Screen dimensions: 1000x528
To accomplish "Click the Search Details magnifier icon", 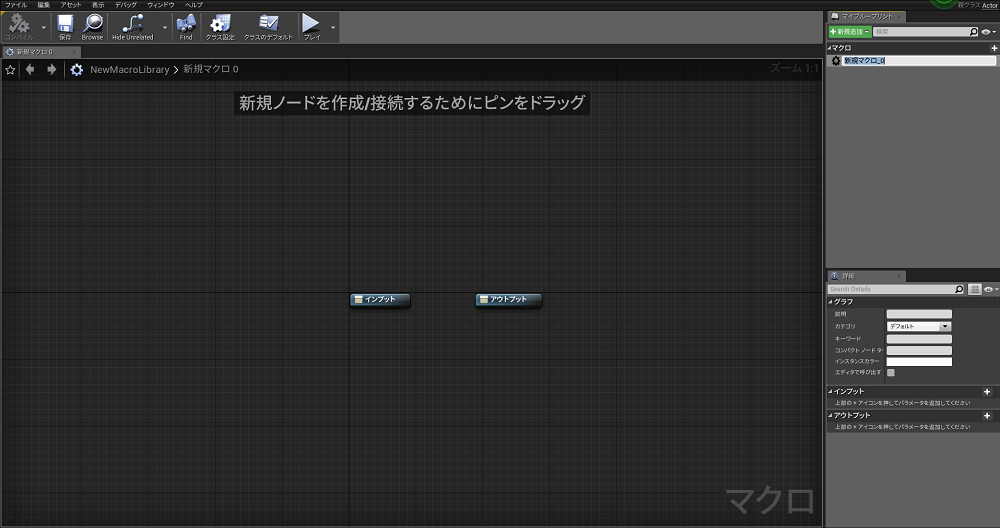I will point(959,290).
